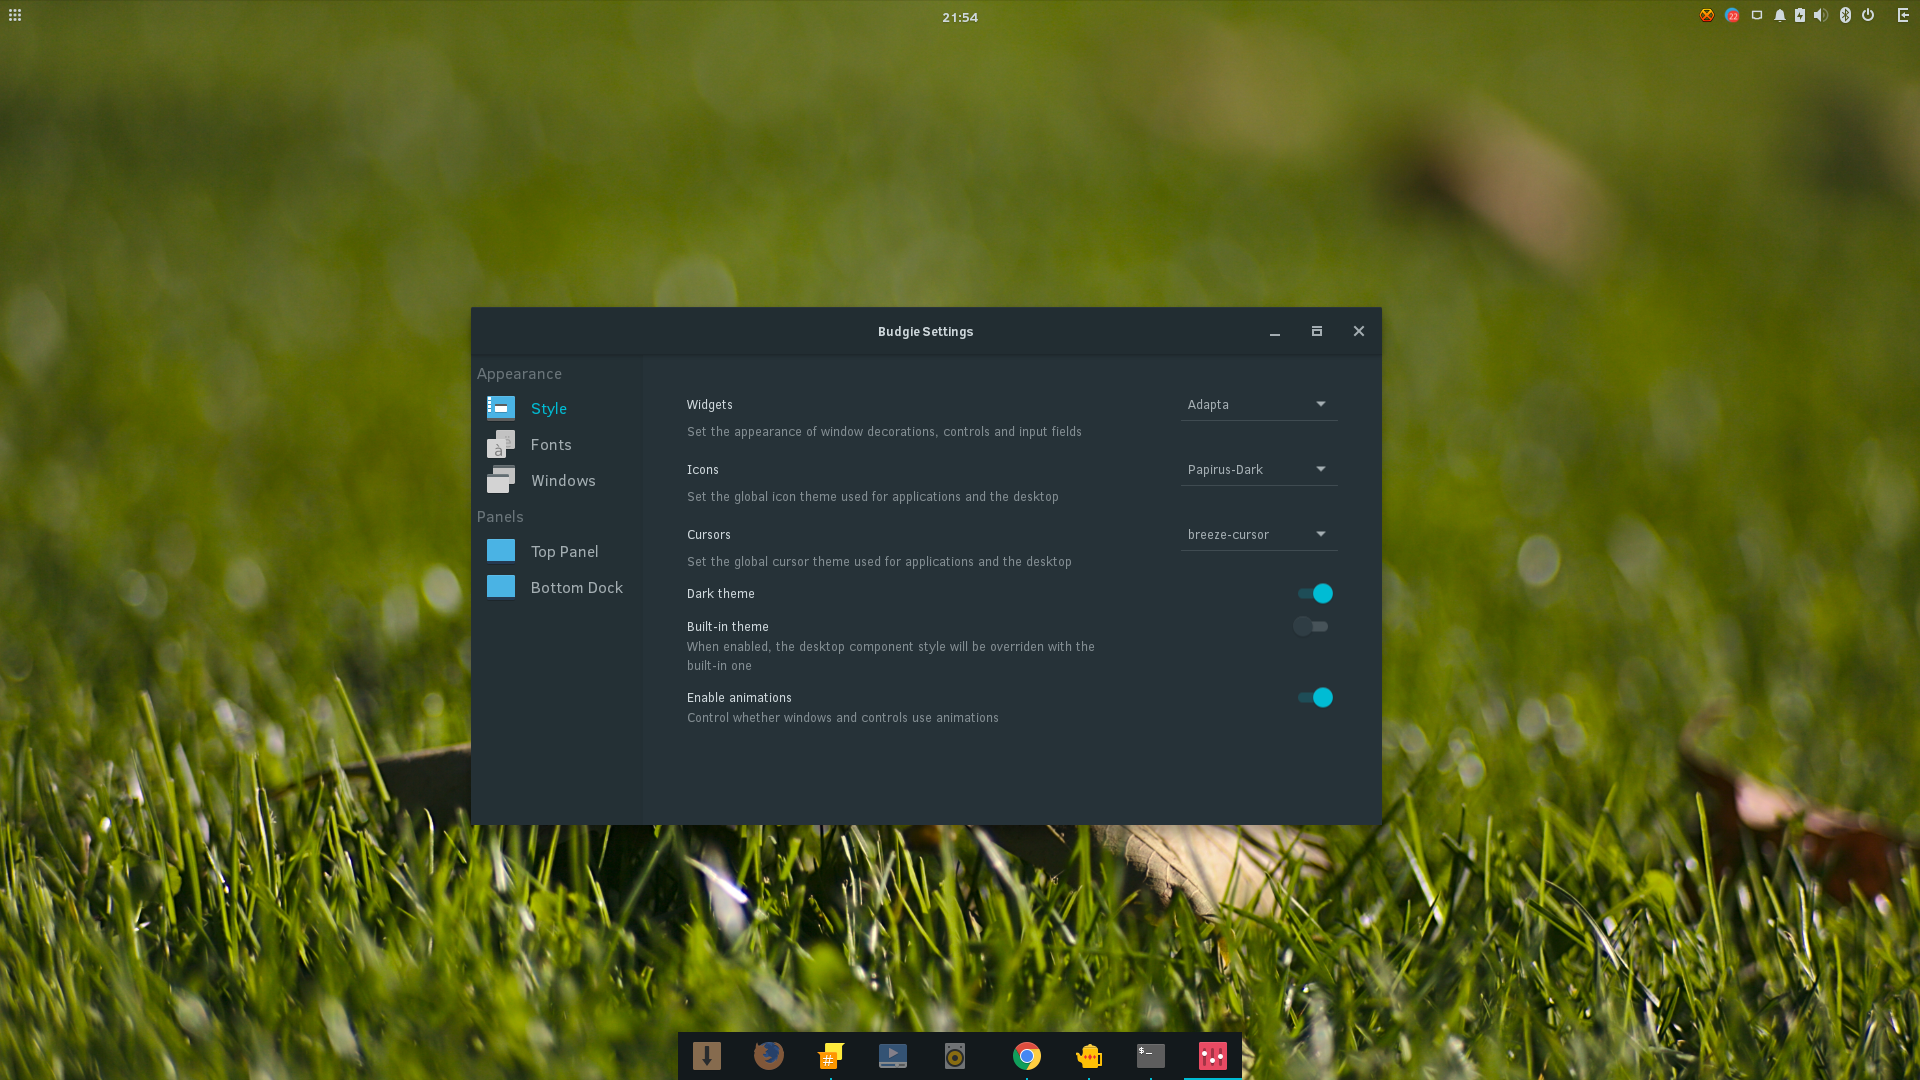
Task: Click the window decorations description text
Action: [884, 431]
